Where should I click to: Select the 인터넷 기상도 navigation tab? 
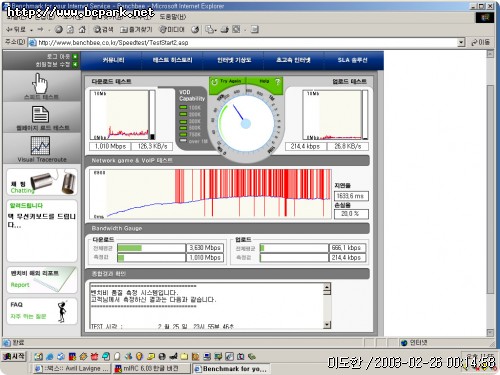tap(234, 60)
